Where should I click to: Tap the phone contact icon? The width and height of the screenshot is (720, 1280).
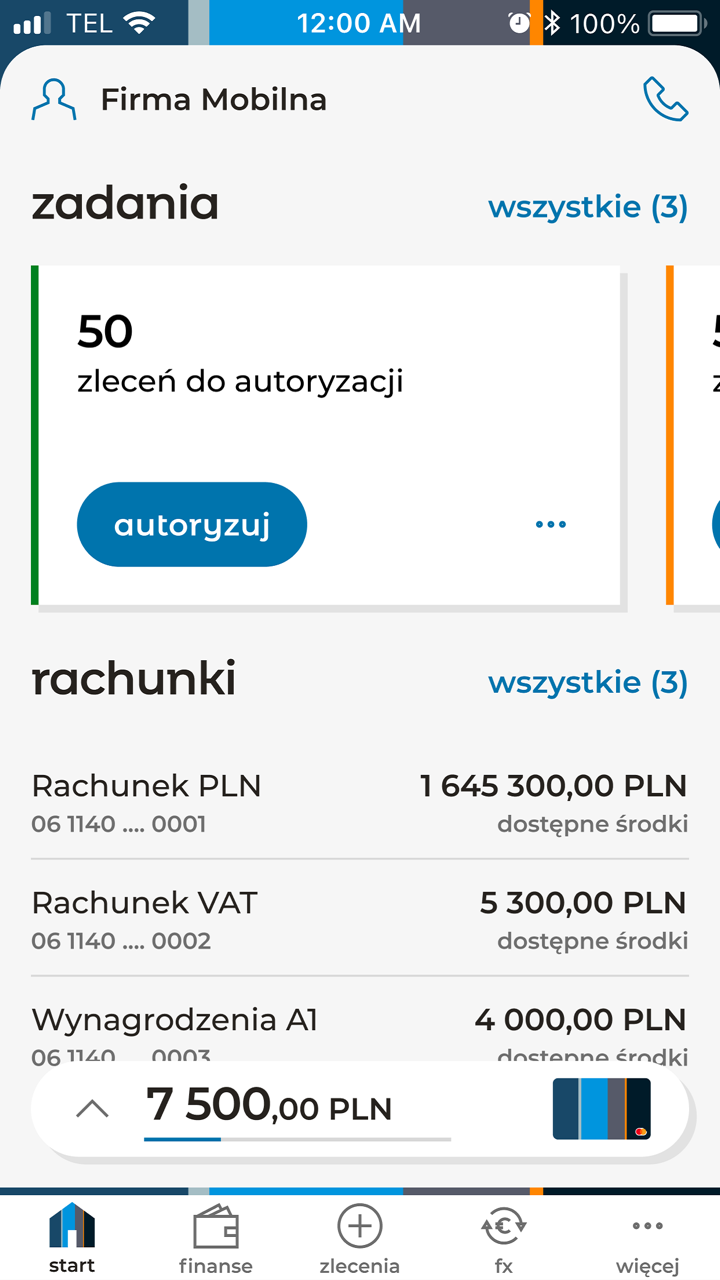tap(665, 99)
